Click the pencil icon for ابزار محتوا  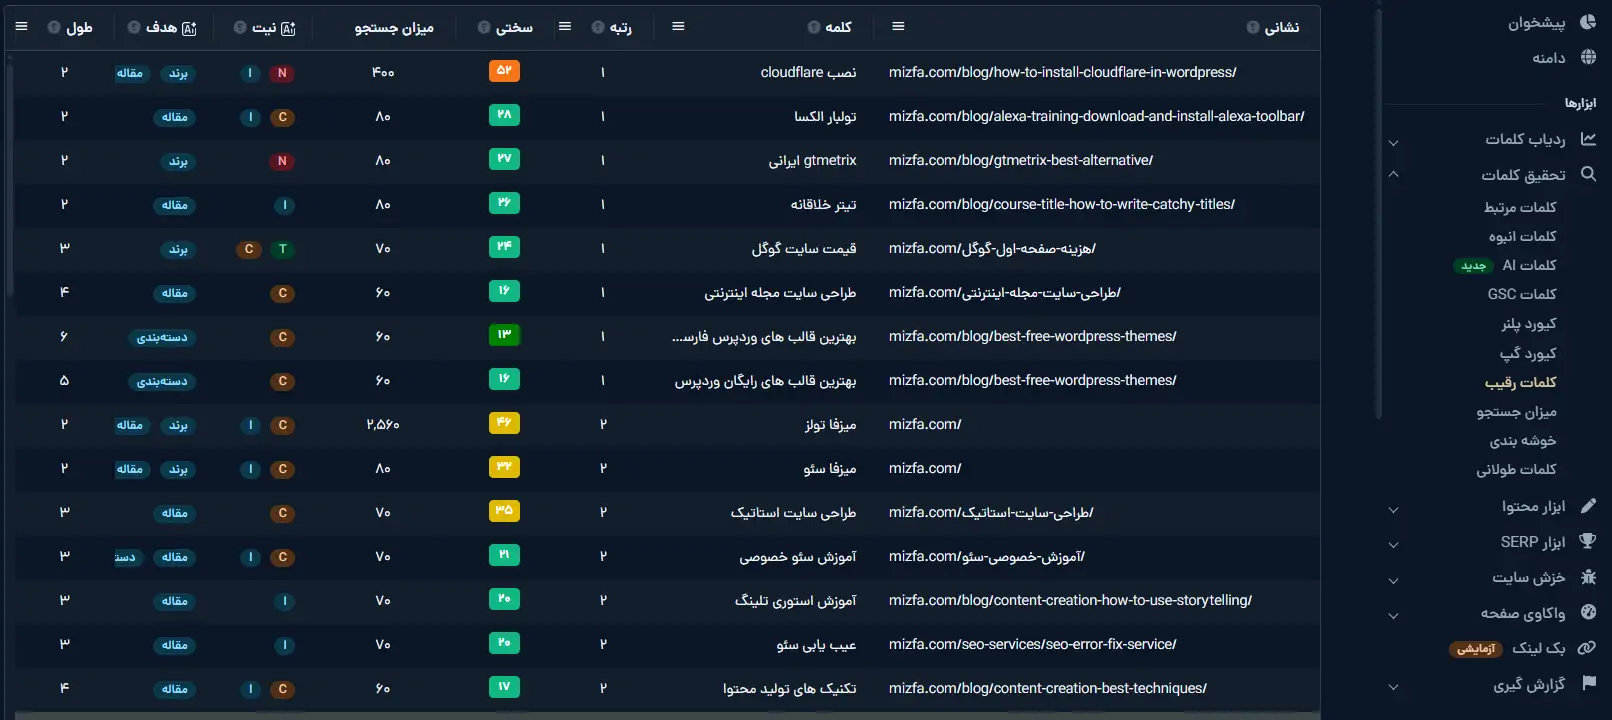pos(1587,506)
